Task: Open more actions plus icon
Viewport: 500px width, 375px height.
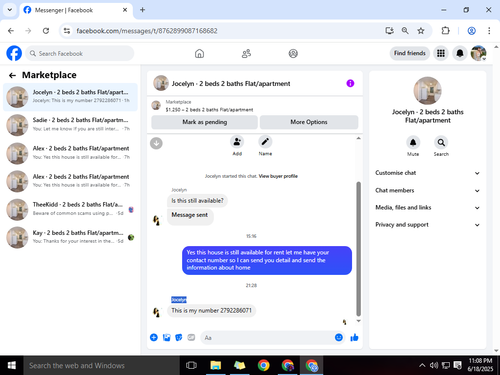Action: (x=154, y=338)
